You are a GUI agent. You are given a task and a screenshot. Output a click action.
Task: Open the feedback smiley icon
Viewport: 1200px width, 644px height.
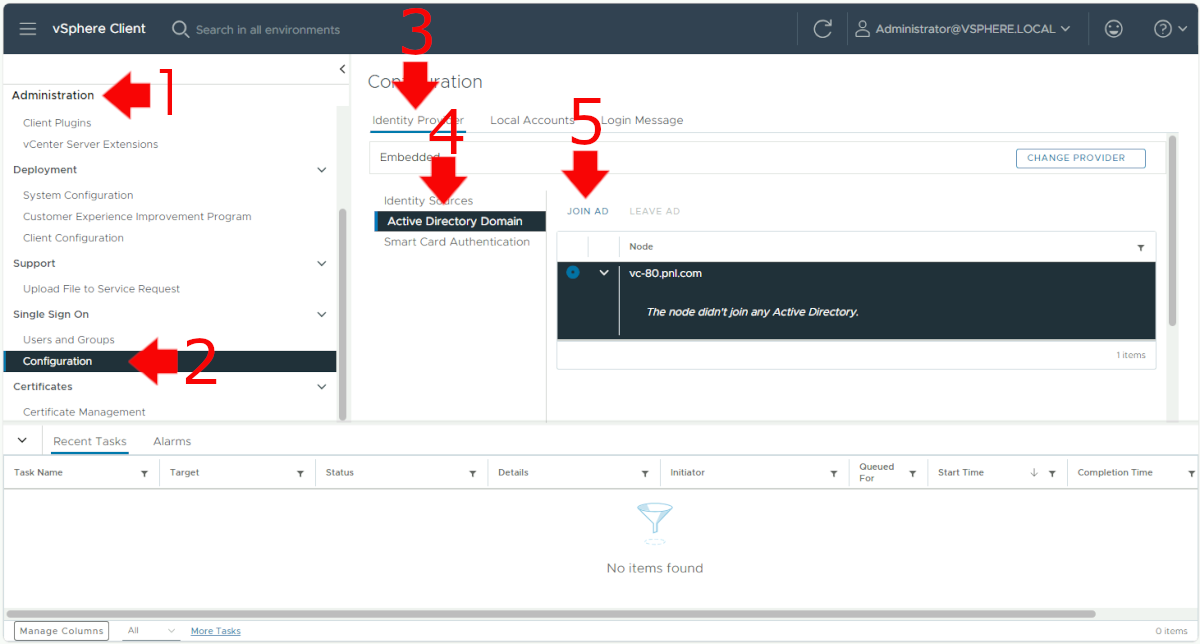[1113, 29]
